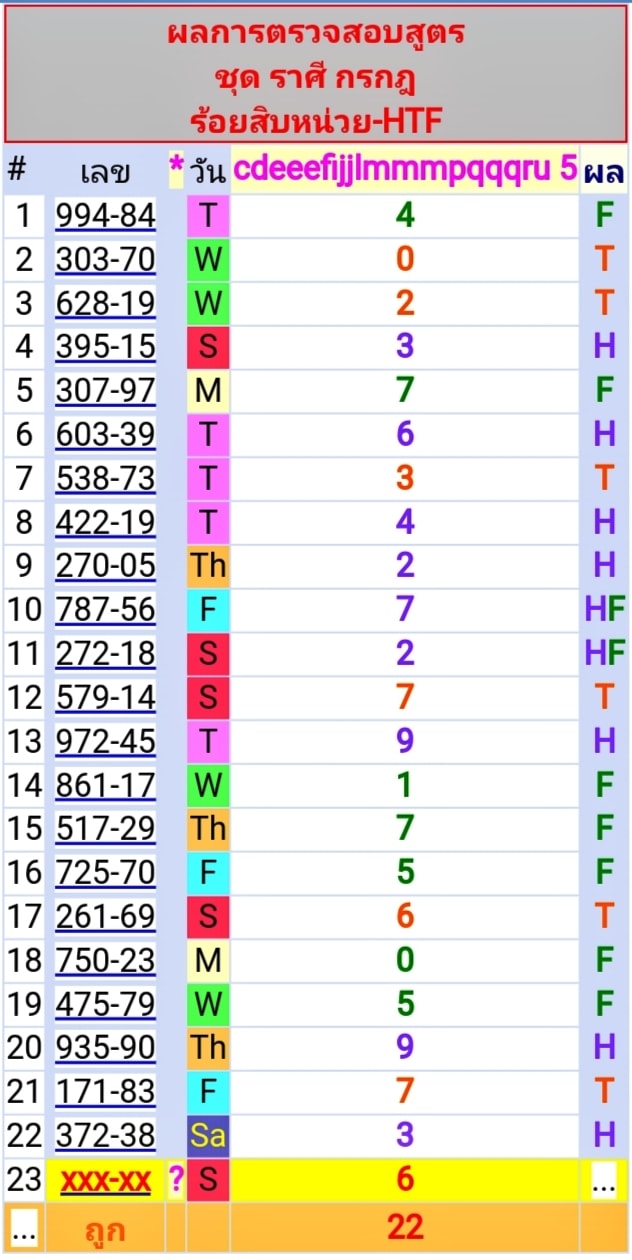Open the number link 994-84
The height and width of the screenshot is (1260, 632).
point(105,216)
